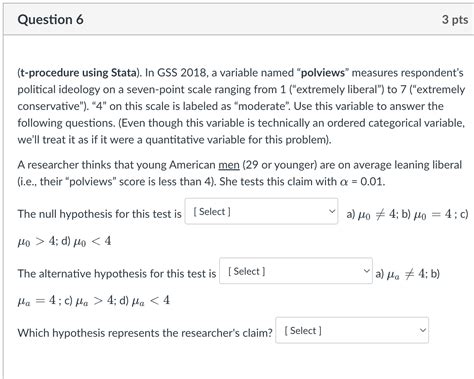This screenshot has width=474, height=379.
Task: Click the chevron arrow of researcher's claim dropdown
Action: [423, 330]
